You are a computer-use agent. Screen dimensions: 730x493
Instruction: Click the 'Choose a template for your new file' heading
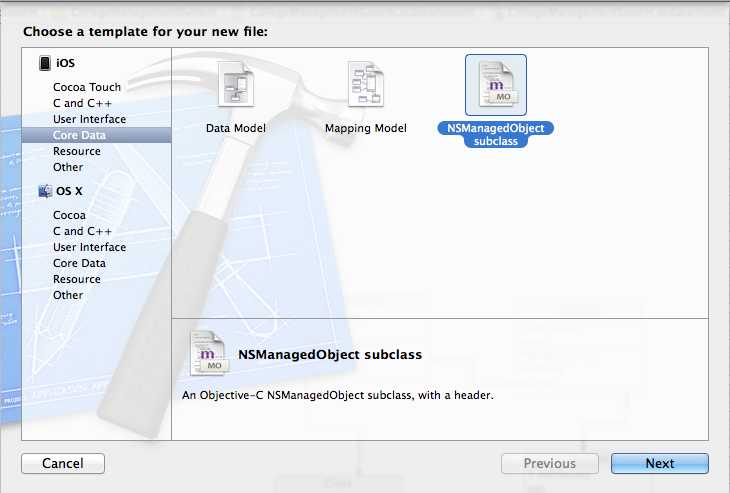(145, 32)
